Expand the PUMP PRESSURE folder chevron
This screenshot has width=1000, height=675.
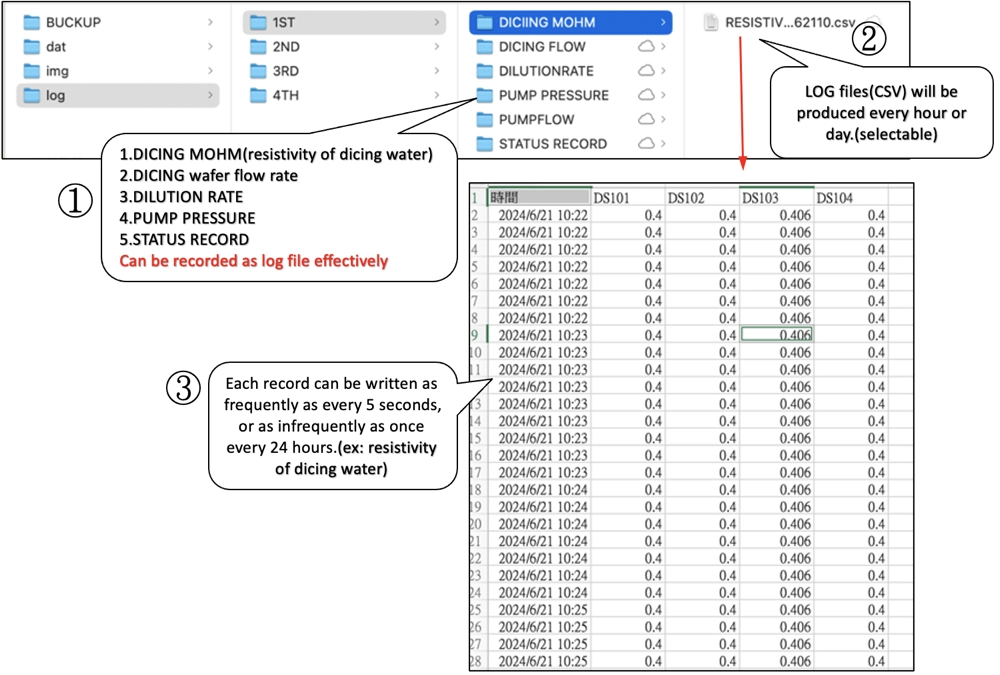[x=664, y=96]
